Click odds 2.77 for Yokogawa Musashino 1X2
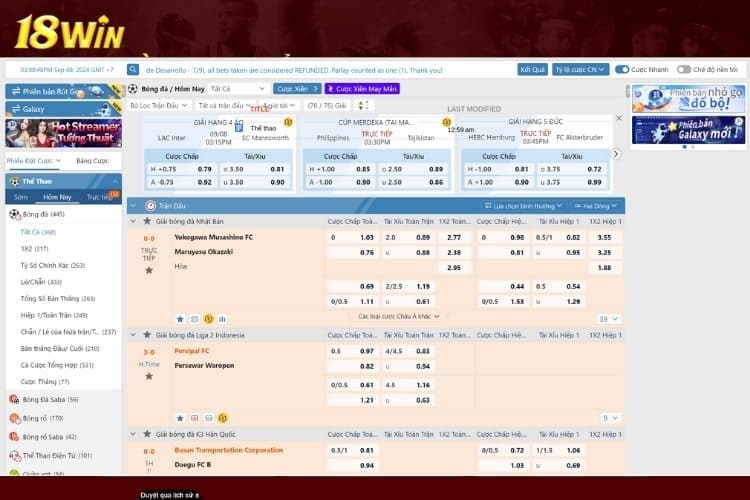 tap(454, 237)
